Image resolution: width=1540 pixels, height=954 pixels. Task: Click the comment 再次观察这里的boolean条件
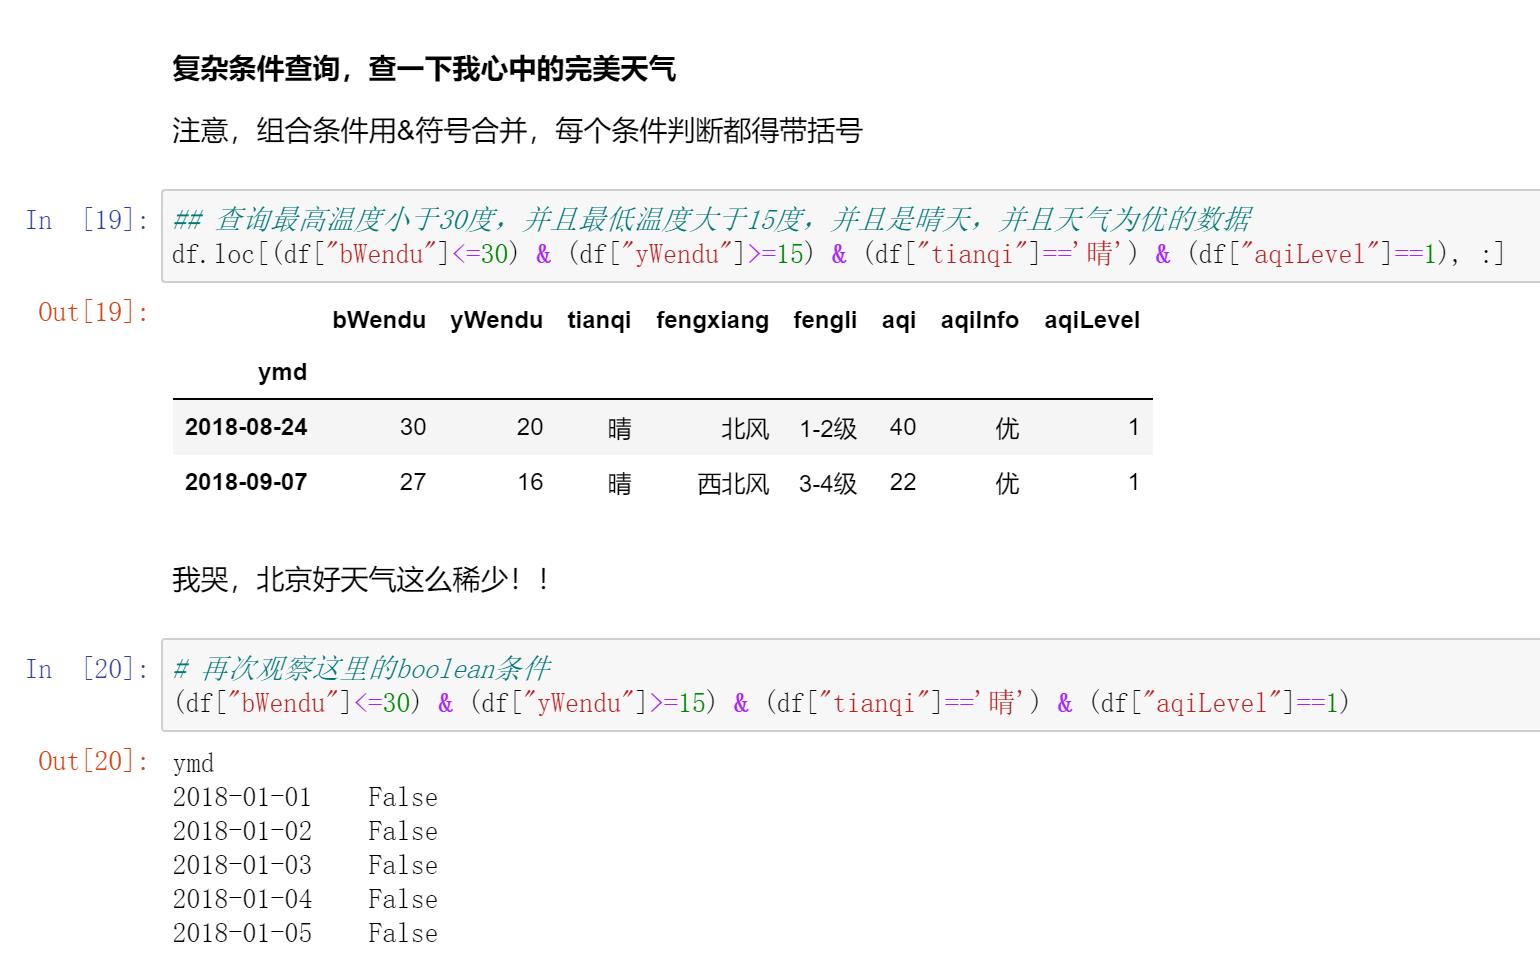tap(361, 668)
